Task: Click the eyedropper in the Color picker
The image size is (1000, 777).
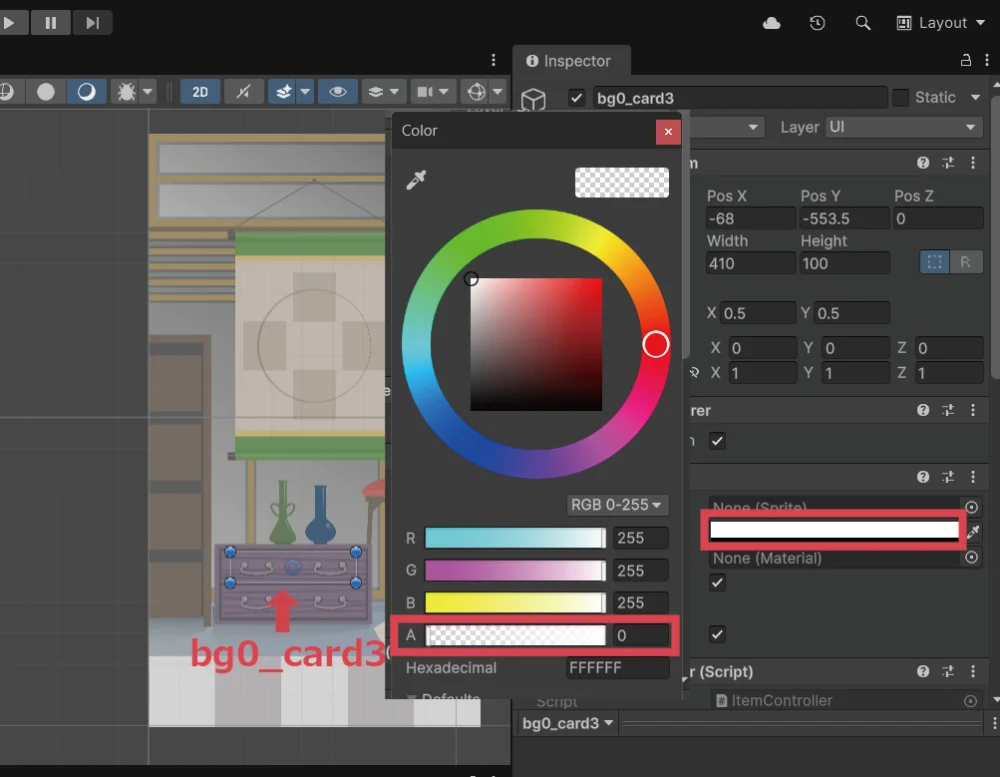Action: tap(415, 180)
